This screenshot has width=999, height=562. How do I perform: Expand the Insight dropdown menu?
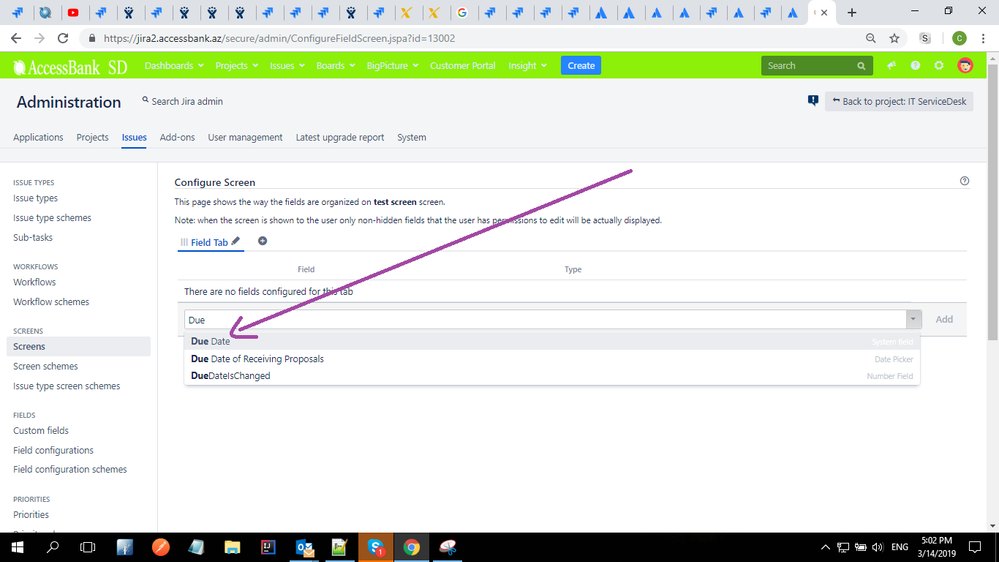(527, 66)
